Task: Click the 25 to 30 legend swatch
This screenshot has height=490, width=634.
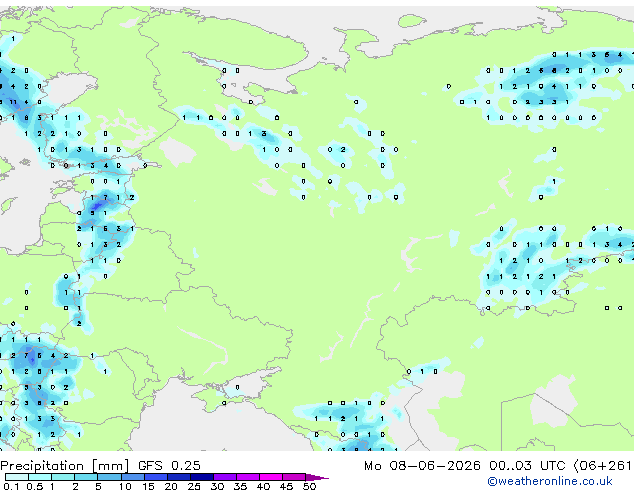Action: (201, 477)
